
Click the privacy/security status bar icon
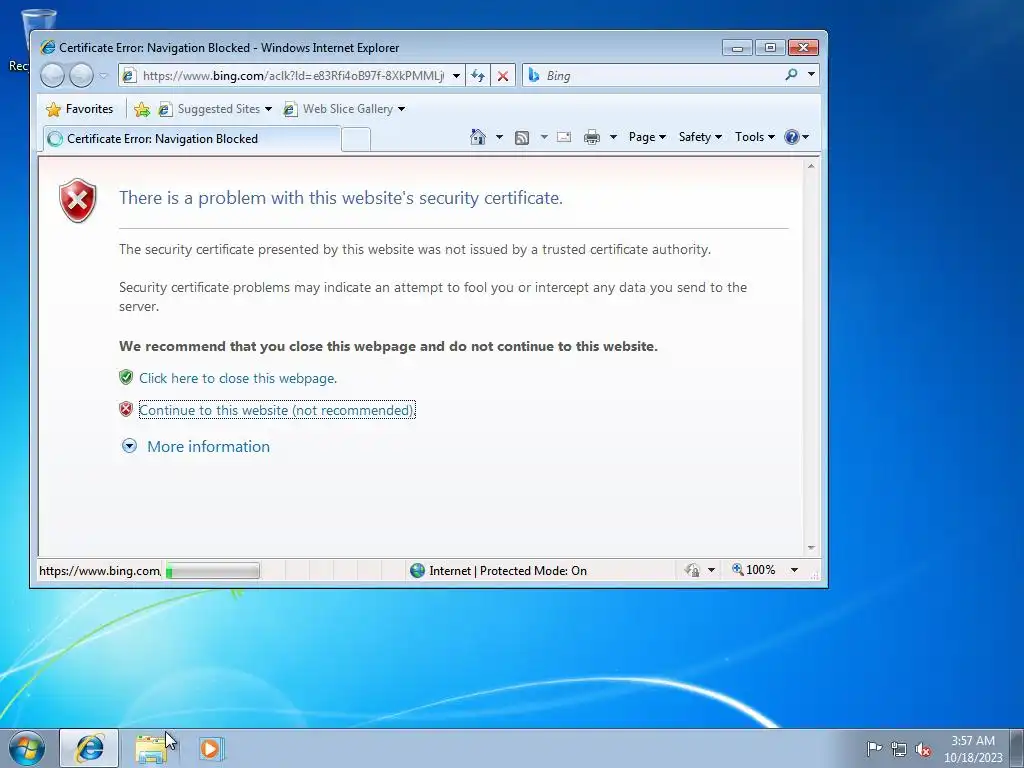click(x=692, y=570)
